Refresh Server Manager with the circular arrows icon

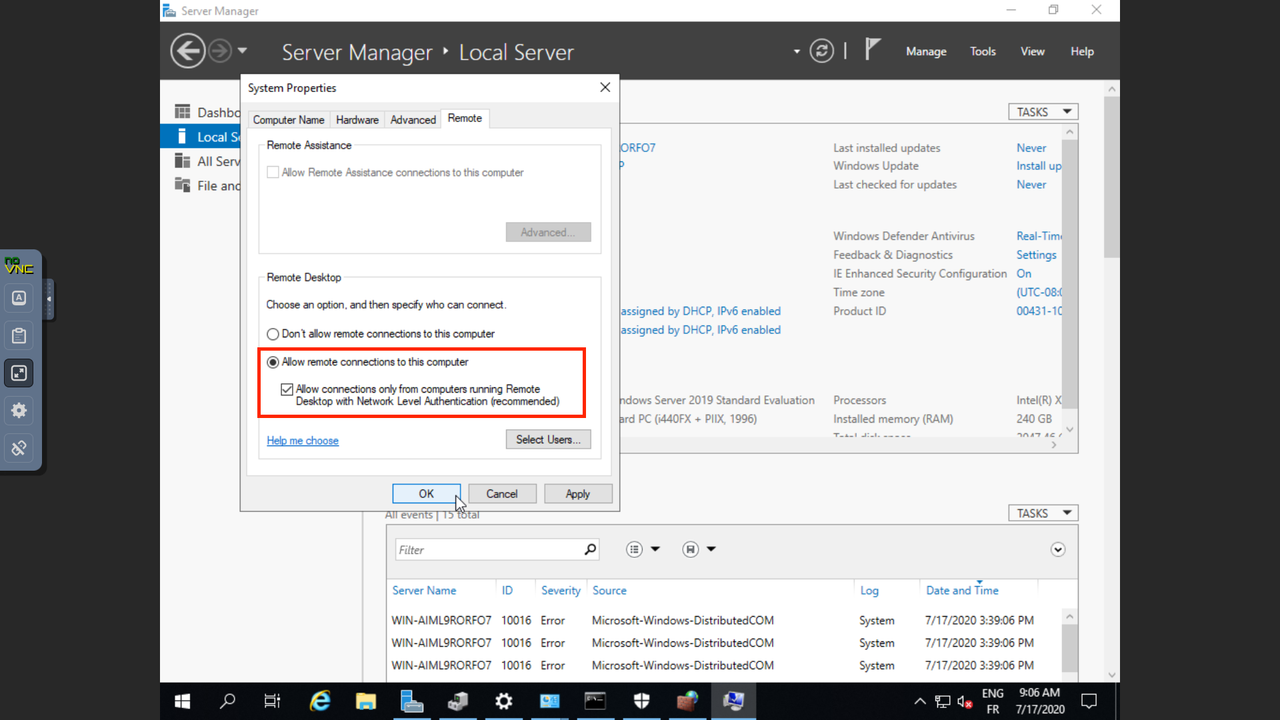tap(821, 51)
